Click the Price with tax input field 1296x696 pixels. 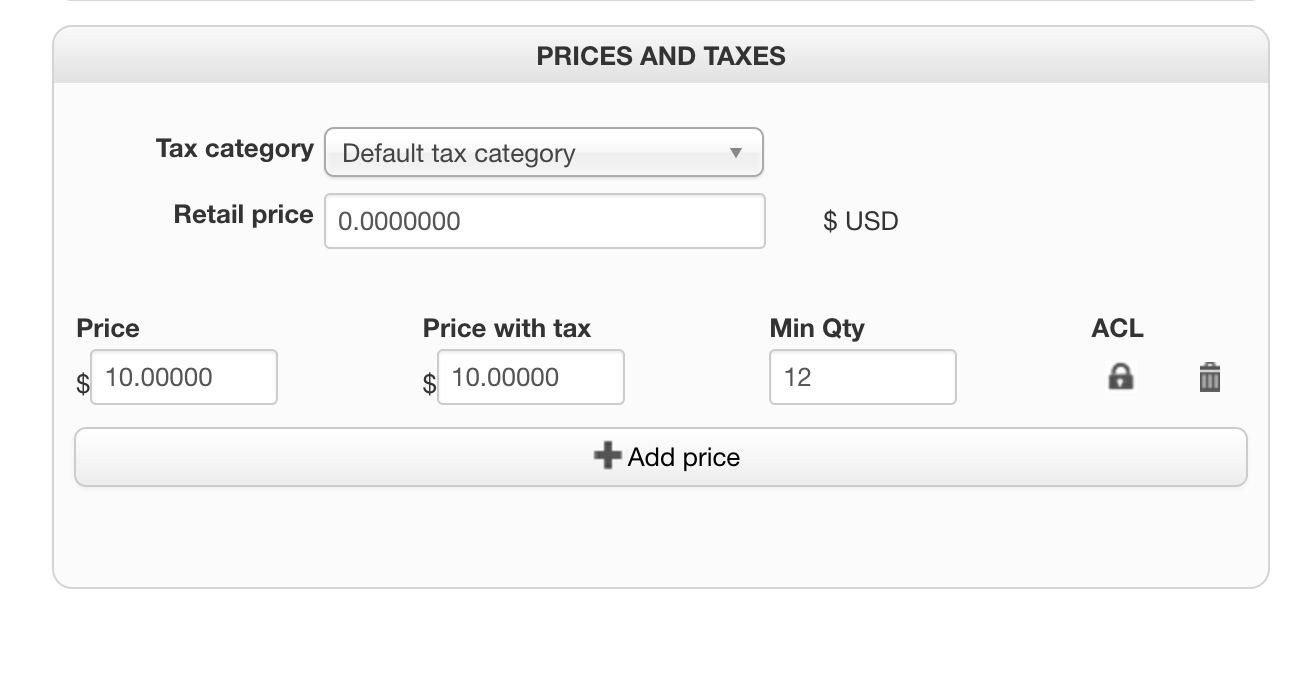pyautogui.click(x=530, y=377)
